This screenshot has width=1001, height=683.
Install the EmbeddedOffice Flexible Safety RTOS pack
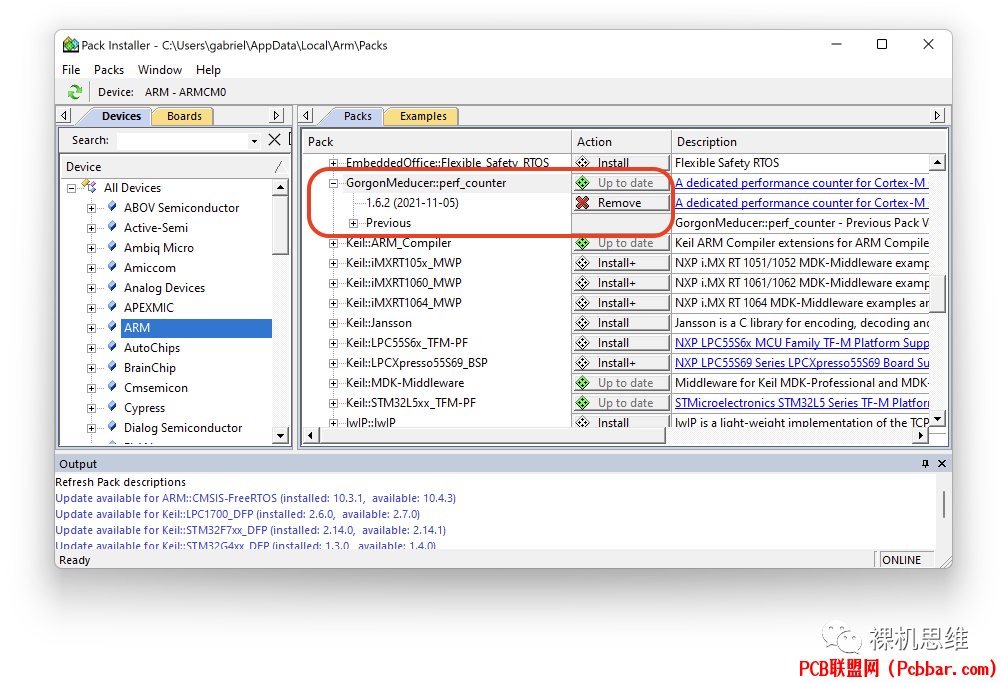(621, 163)
